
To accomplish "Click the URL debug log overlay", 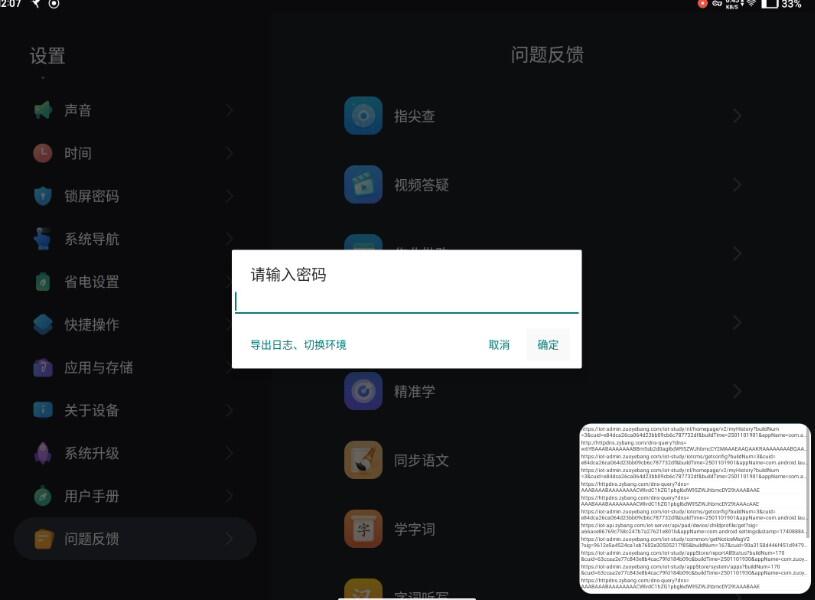I will coord(694,508).
